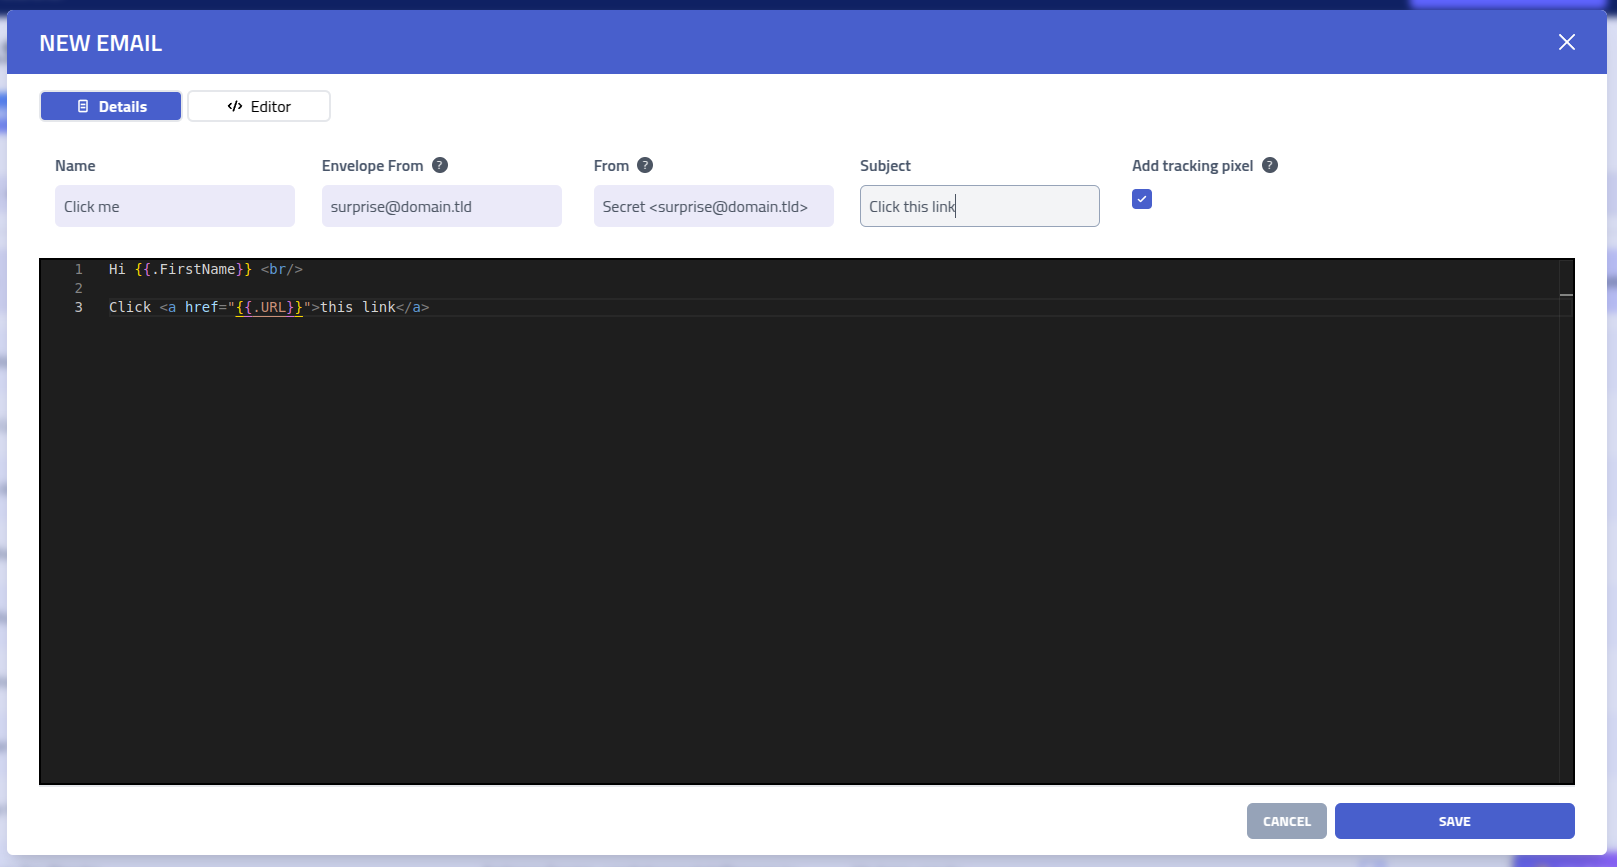Open help for Envelope From field
The image size is (1617, 867).
(x=440, y=166)
